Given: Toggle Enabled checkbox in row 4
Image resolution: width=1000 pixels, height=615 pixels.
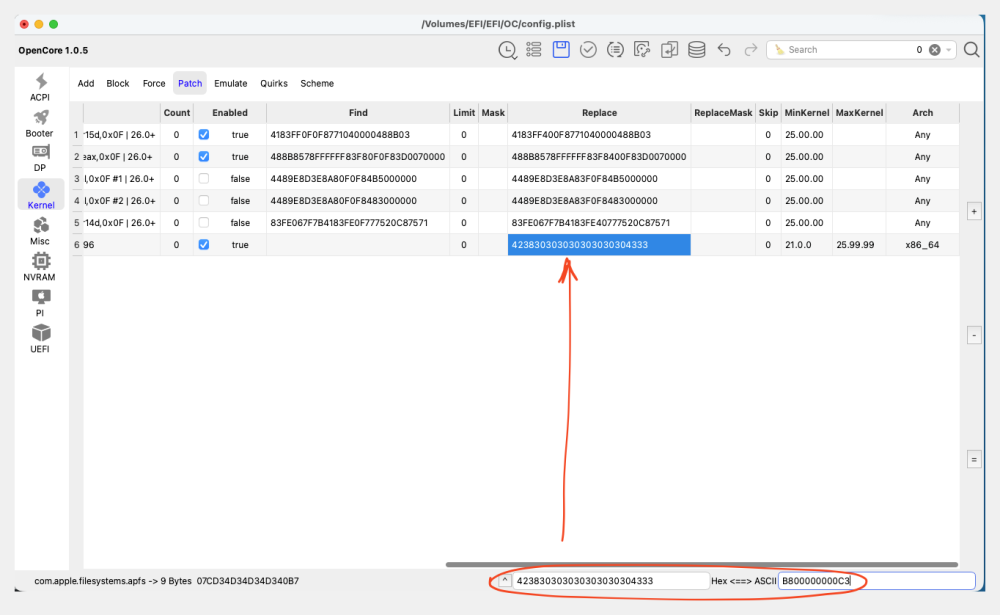Looking at the screenshot, I should [203, 200].
